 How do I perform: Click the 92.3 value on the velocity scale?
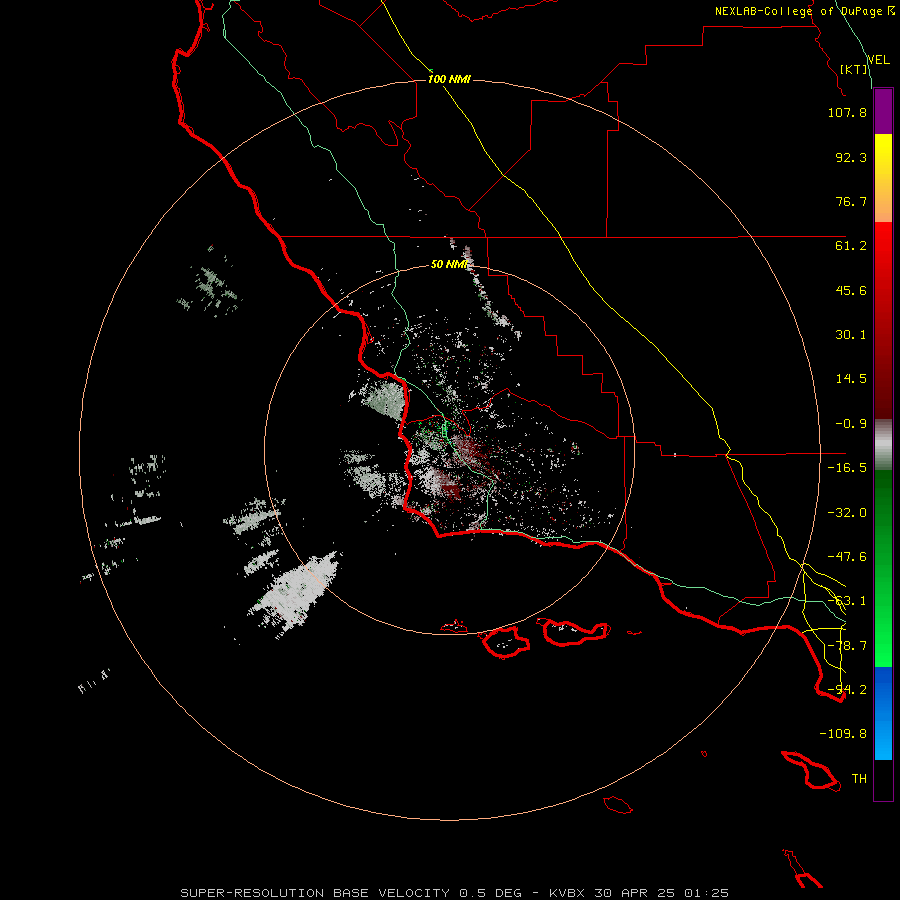click(851, 157)
